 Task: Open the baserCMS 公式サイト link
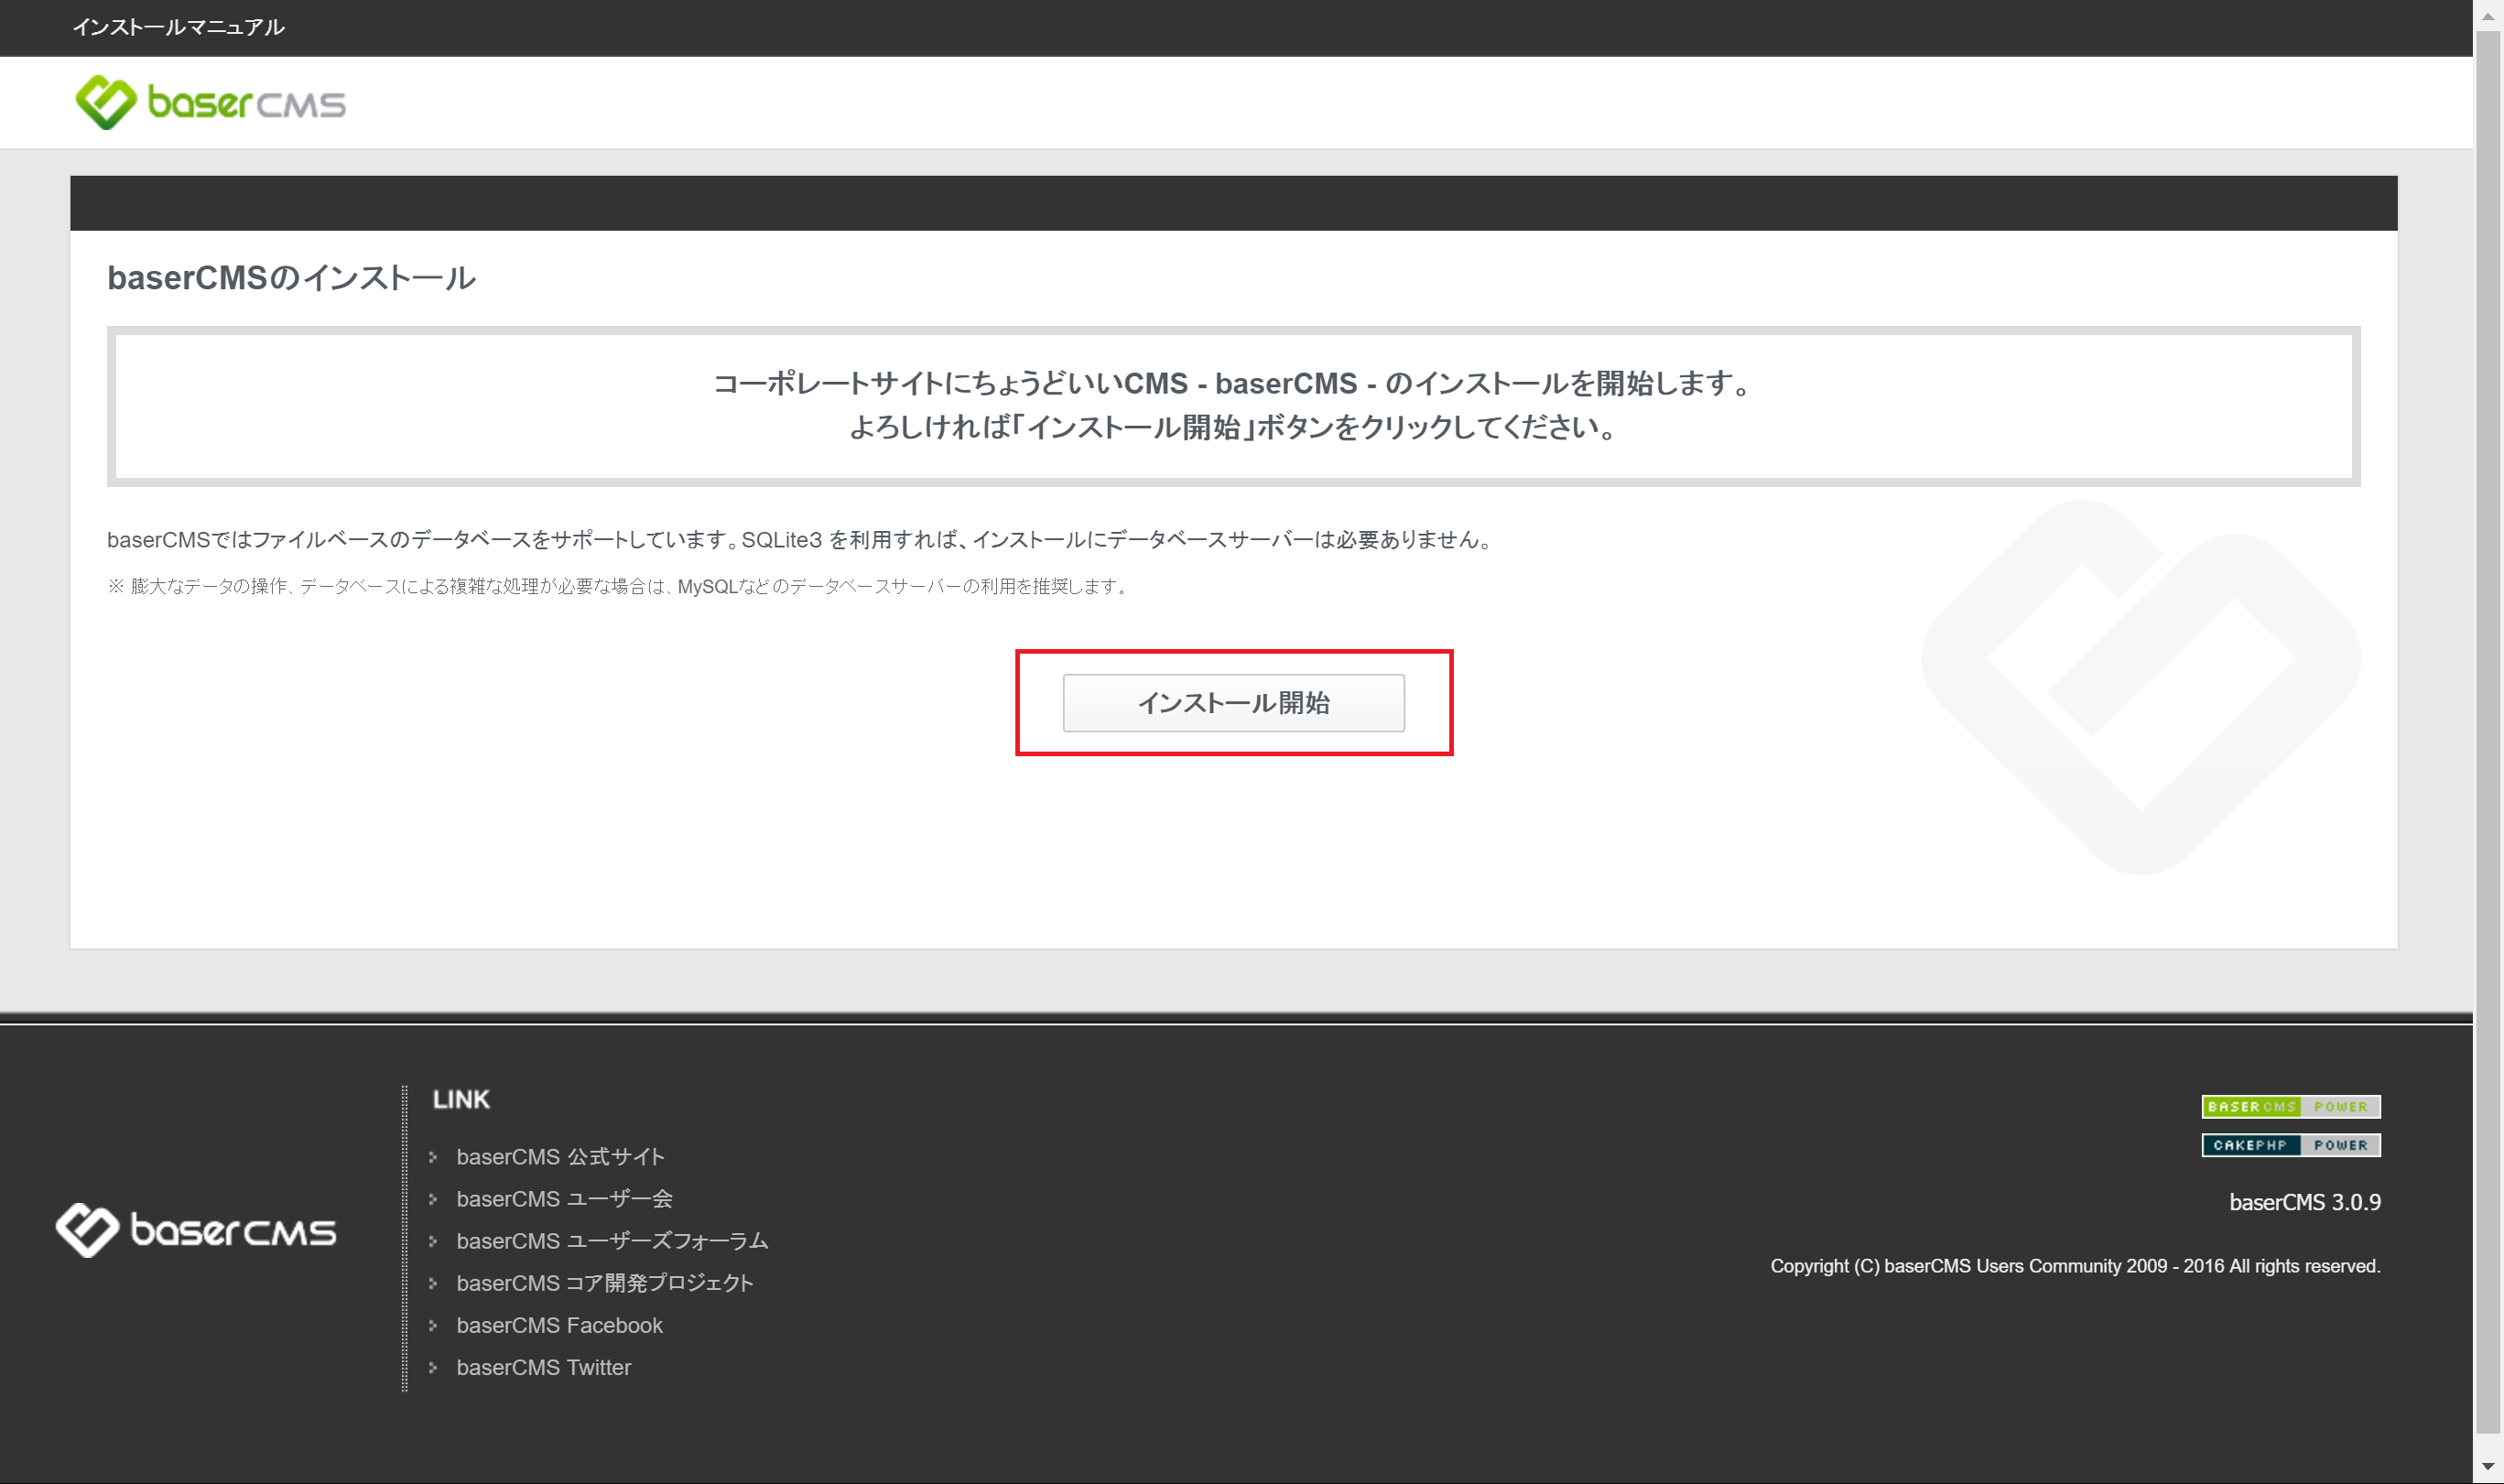560,1157
